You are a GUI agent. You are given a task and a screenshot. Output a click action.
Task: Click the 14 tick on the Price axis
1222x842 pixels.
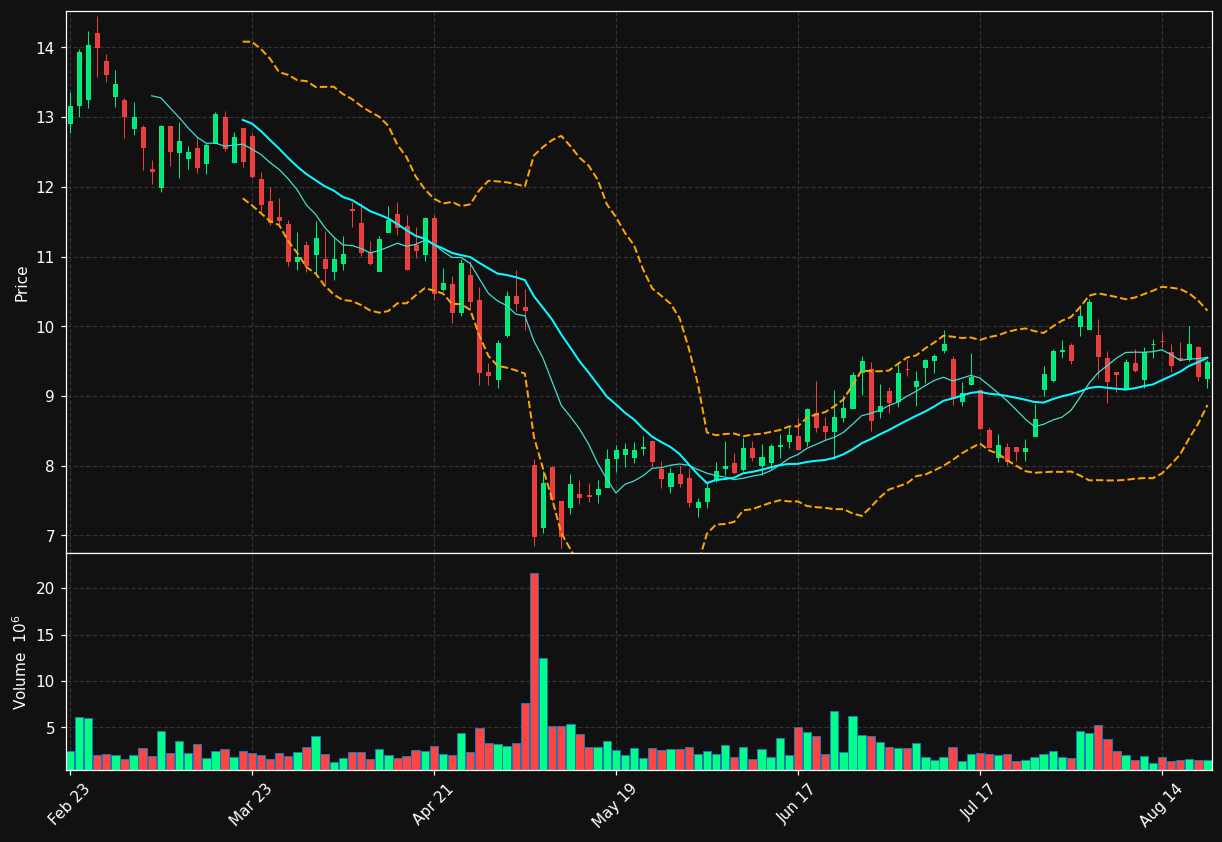45,47
